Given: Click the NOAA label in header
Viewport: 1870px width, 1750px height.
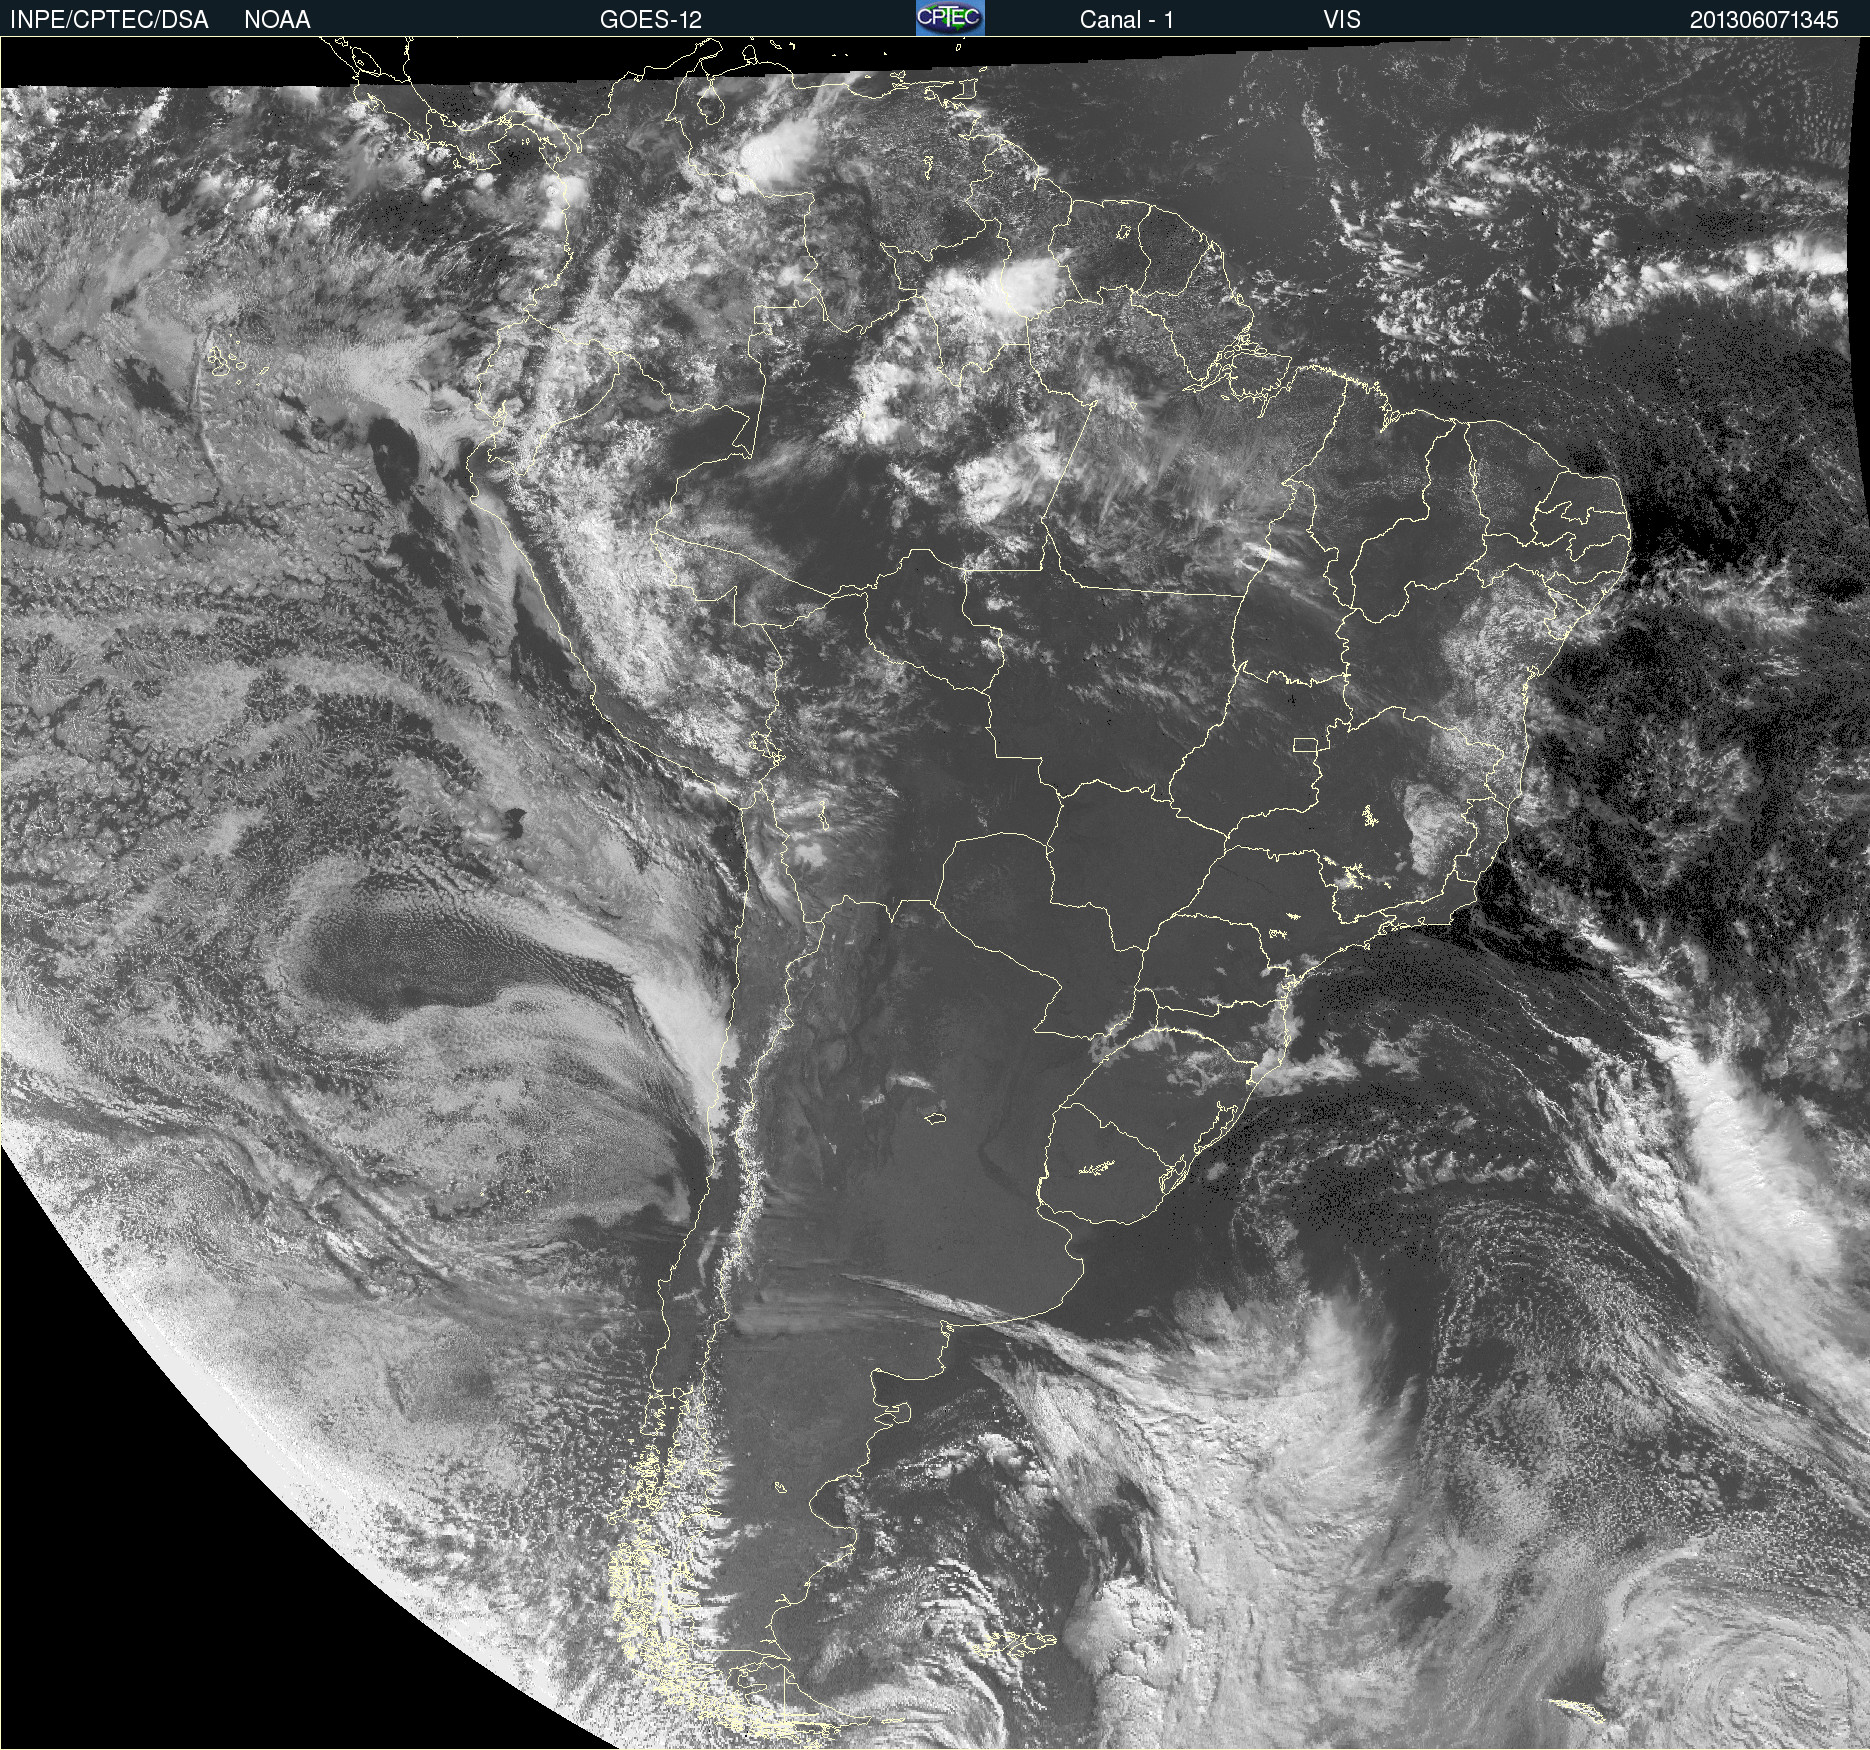Looking at the screenshot, I should [277, 20].
